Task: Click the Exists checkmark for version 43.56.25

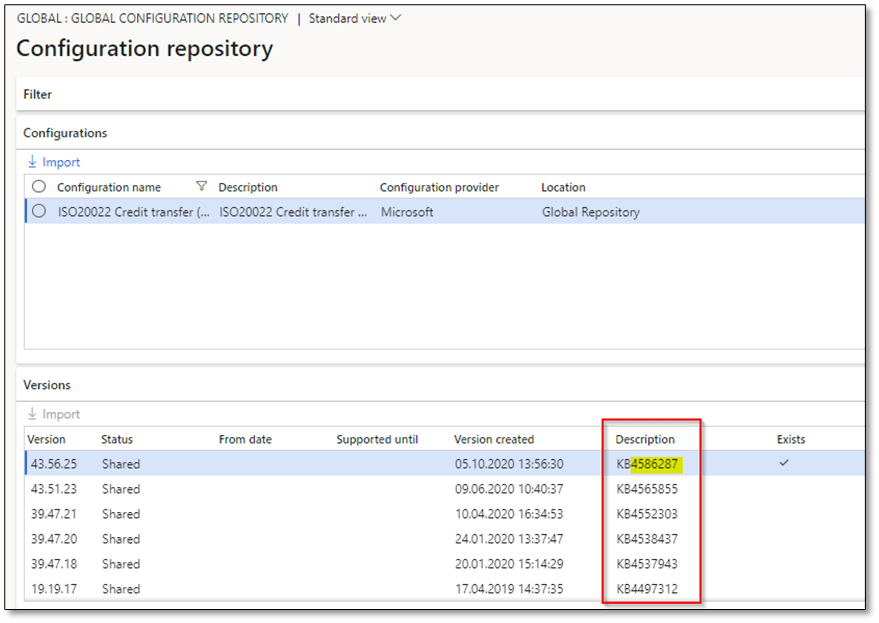Action: 784,463
